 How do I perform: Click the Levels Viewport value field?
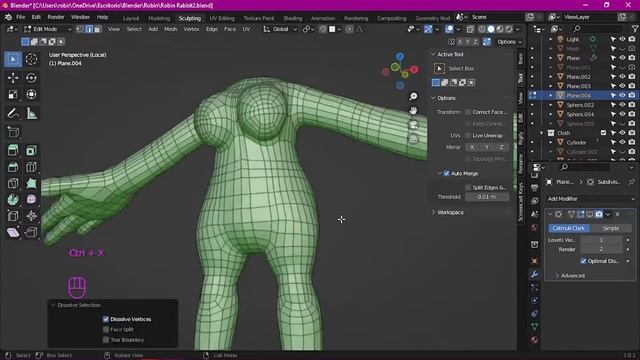(x=601, y=240)
